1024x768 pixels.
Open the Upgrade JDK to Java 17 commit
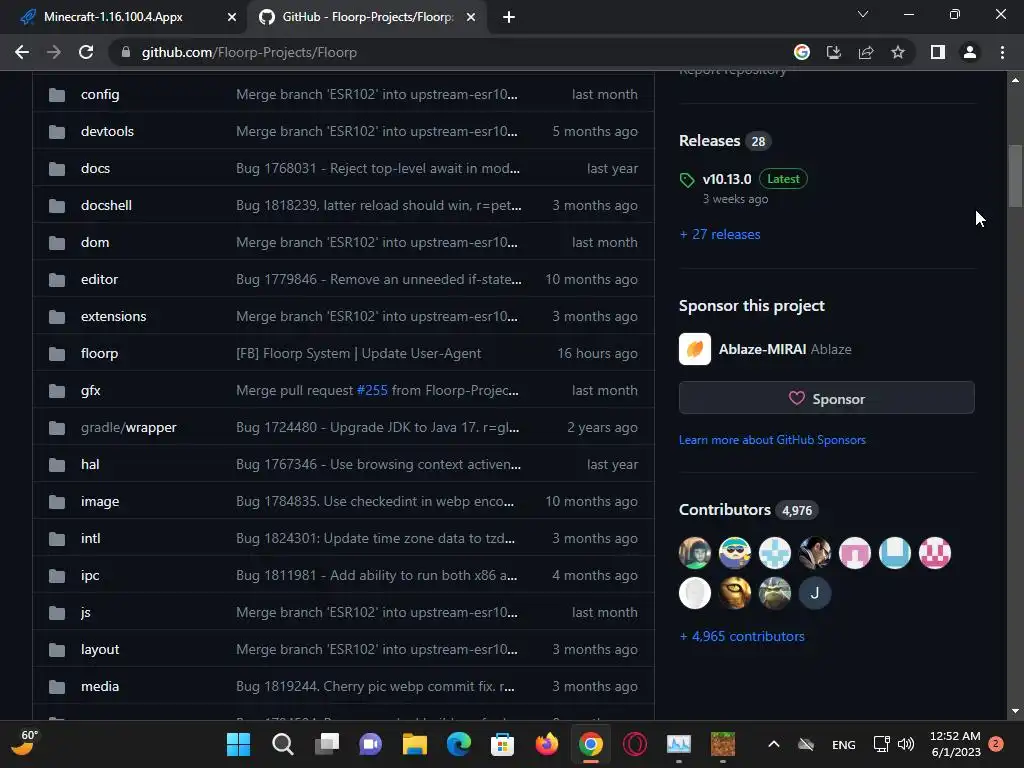click(x=377, y=427)
